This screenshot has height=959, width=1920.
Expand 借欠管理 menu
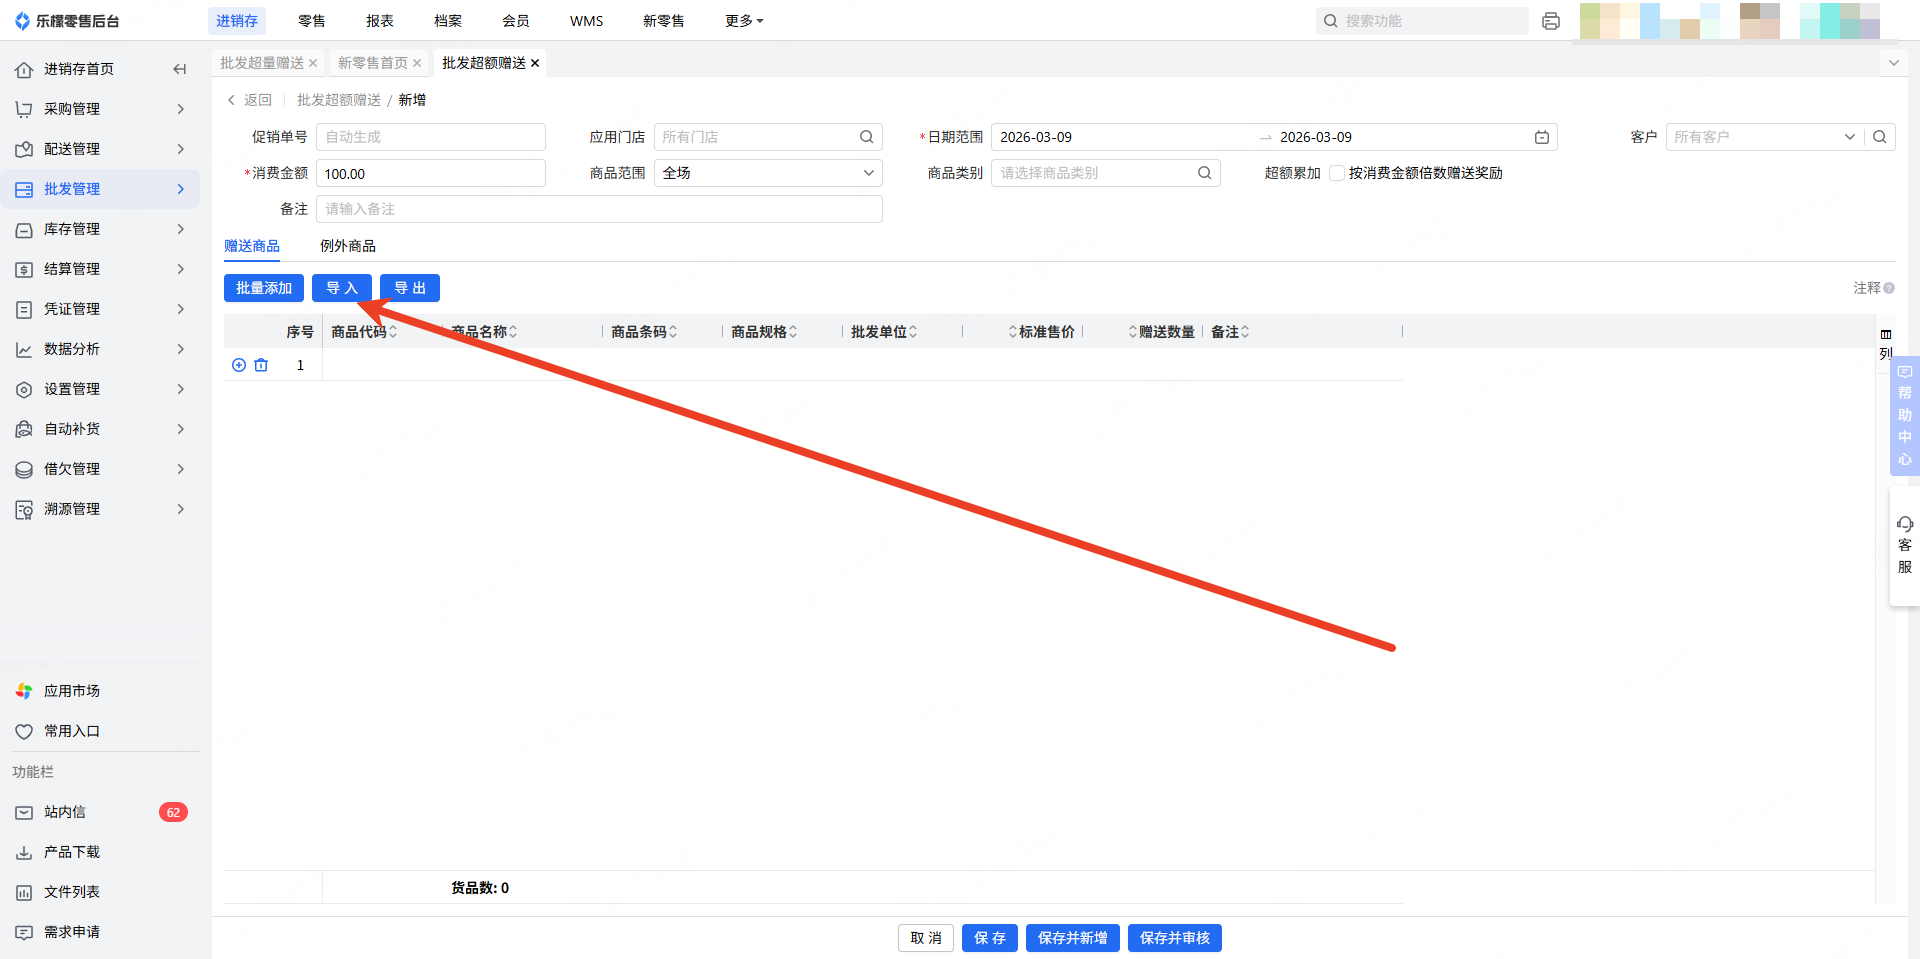coord(100,469)
